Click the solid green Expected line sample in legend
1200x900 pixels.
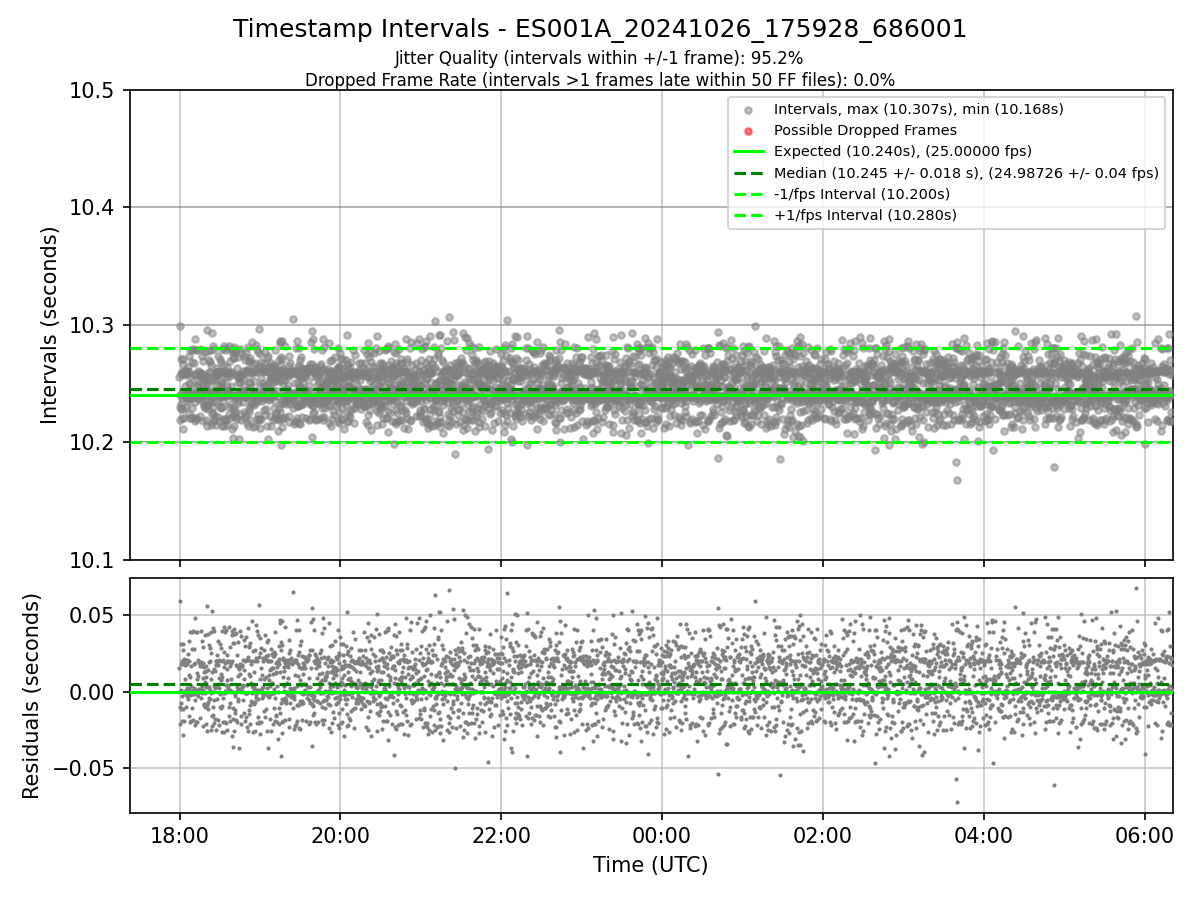[749, 152]
